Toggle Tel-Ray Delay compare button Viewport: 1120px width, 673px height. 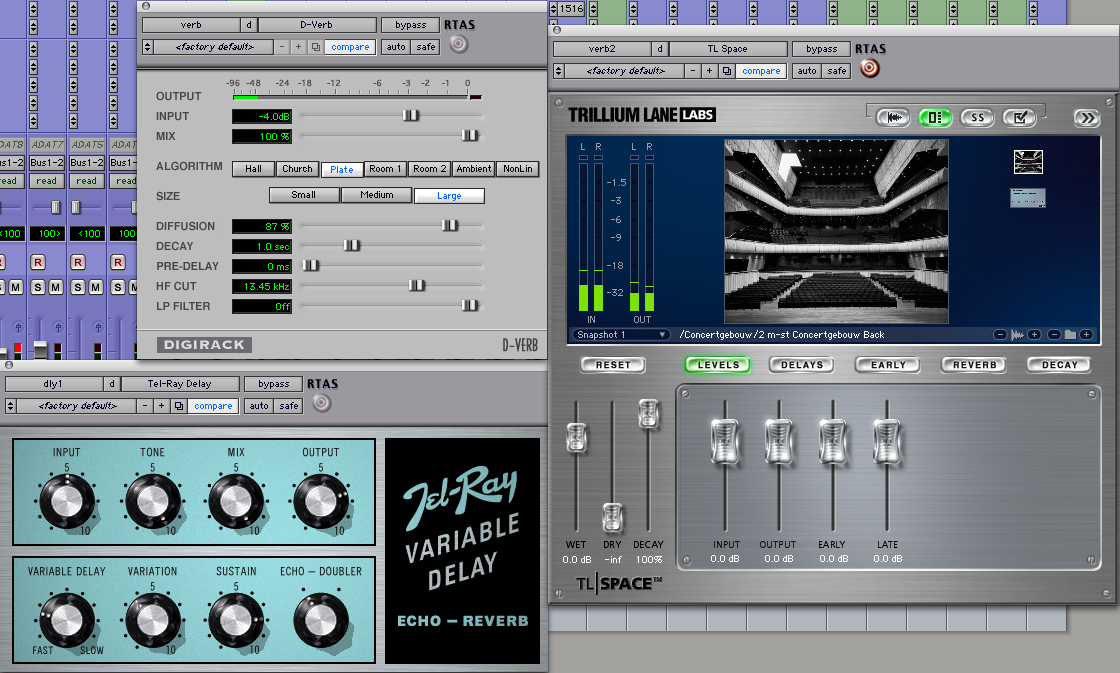pos(213,406)
